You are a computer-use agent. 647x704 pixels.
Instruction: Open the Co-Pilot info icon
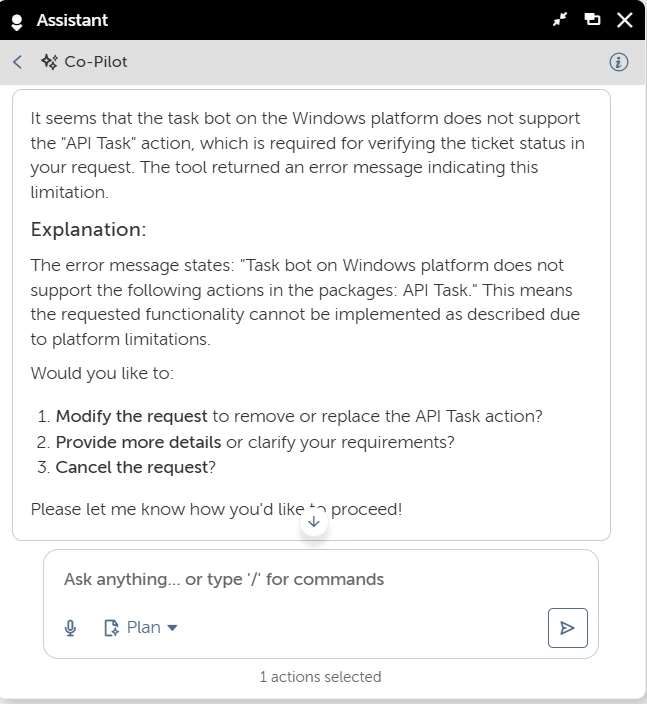coord(618,62)
